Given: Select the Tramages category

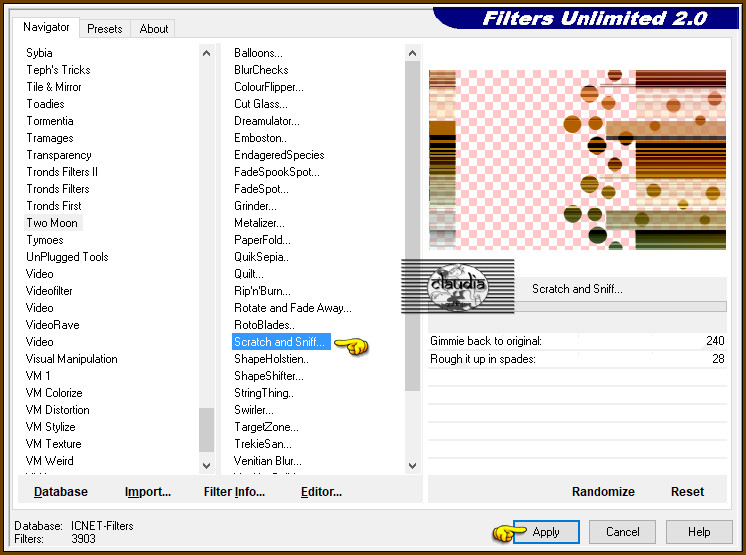Looking at the screenshot, I should click(49, 138).
